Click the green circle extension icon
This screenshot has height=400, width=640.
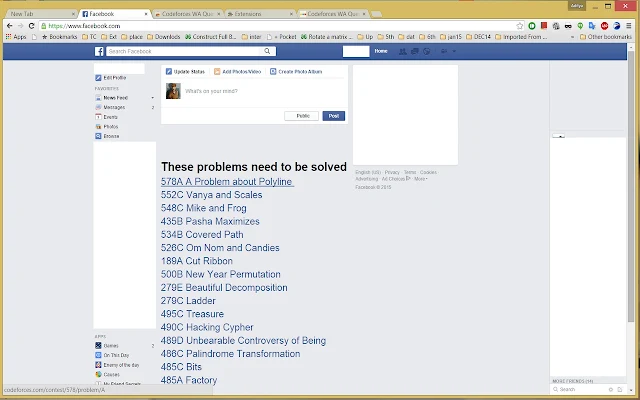[532, 26]
